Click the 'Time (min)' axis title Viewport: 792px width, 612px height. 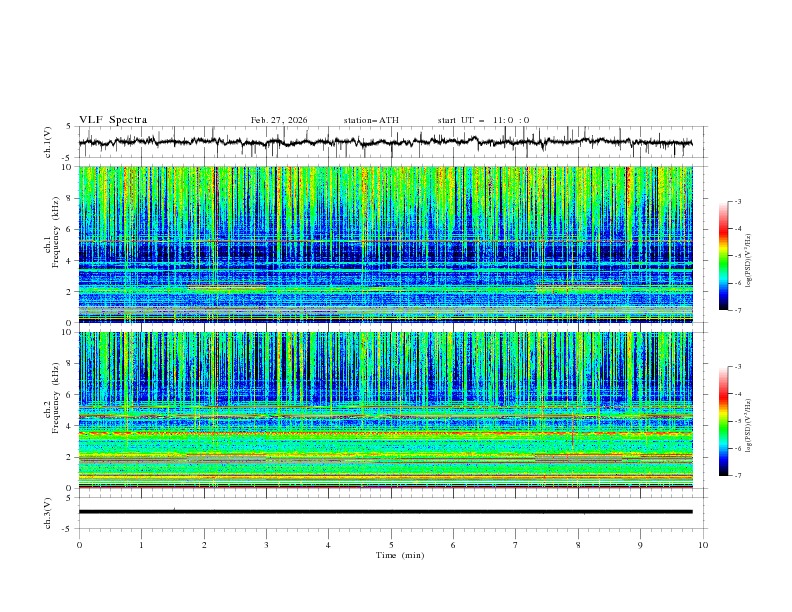[400, 555]
